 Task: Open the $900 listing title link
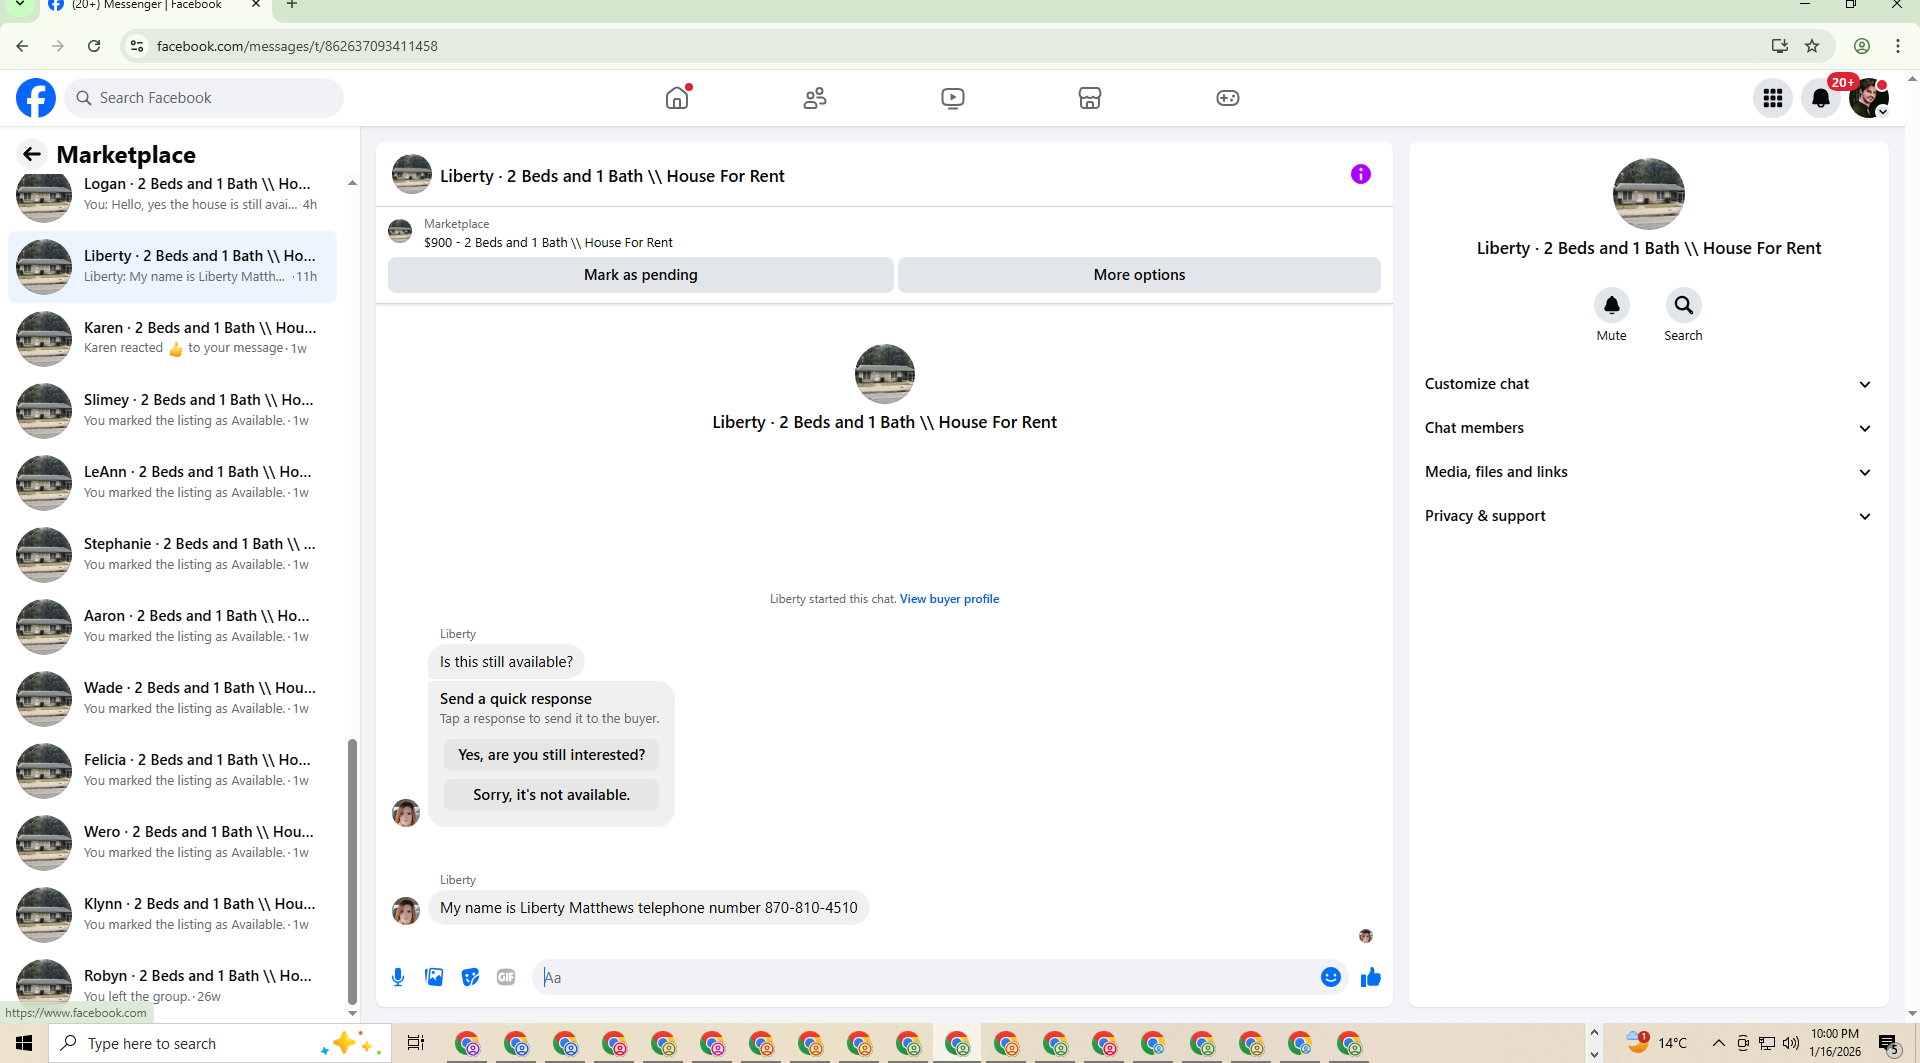click(548, 243)
